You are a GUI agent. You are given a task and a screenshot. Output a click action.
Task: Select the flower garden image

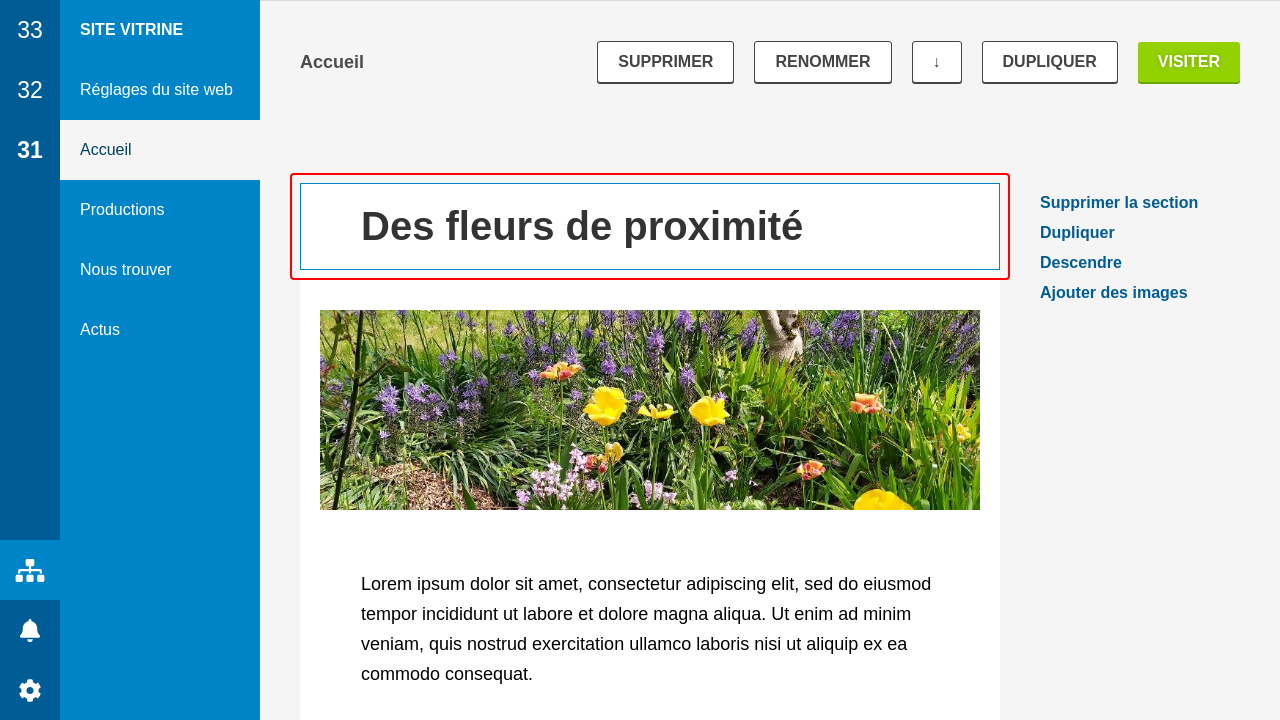click(x=650, y=410)
